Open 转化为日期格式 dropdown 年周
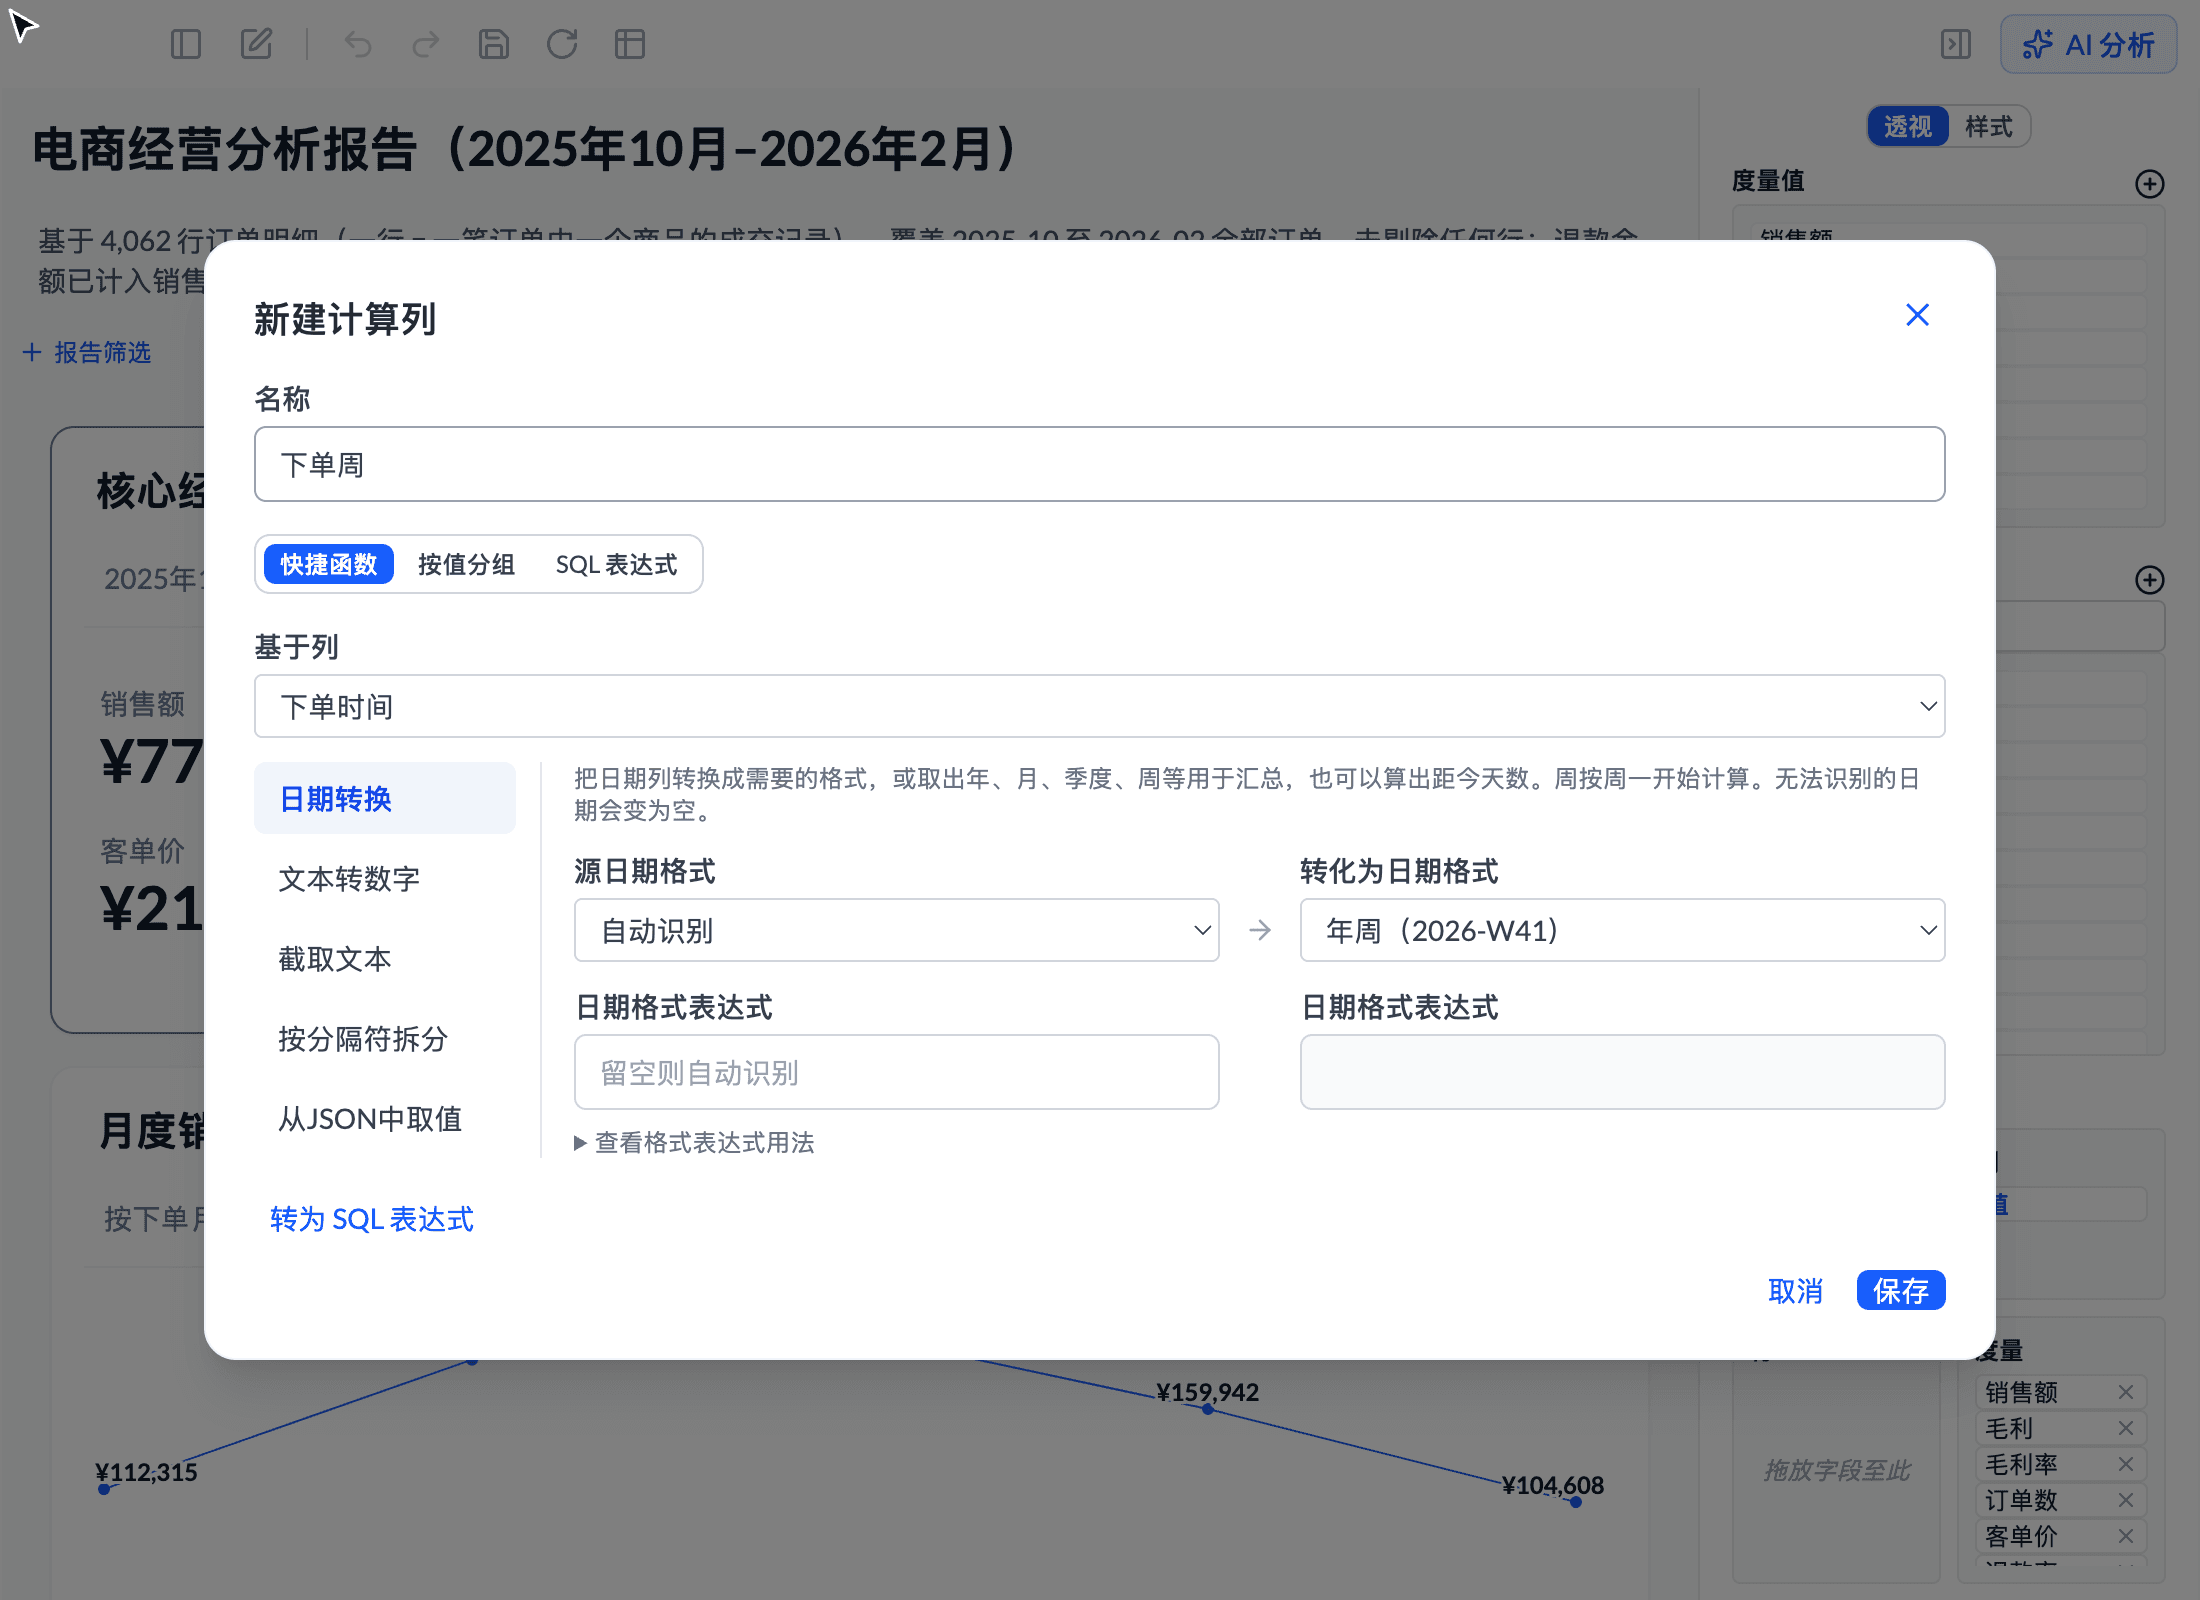The height and width of the screenshot is (1600, 2200). pyautogui.click(x=1622, y=930)
